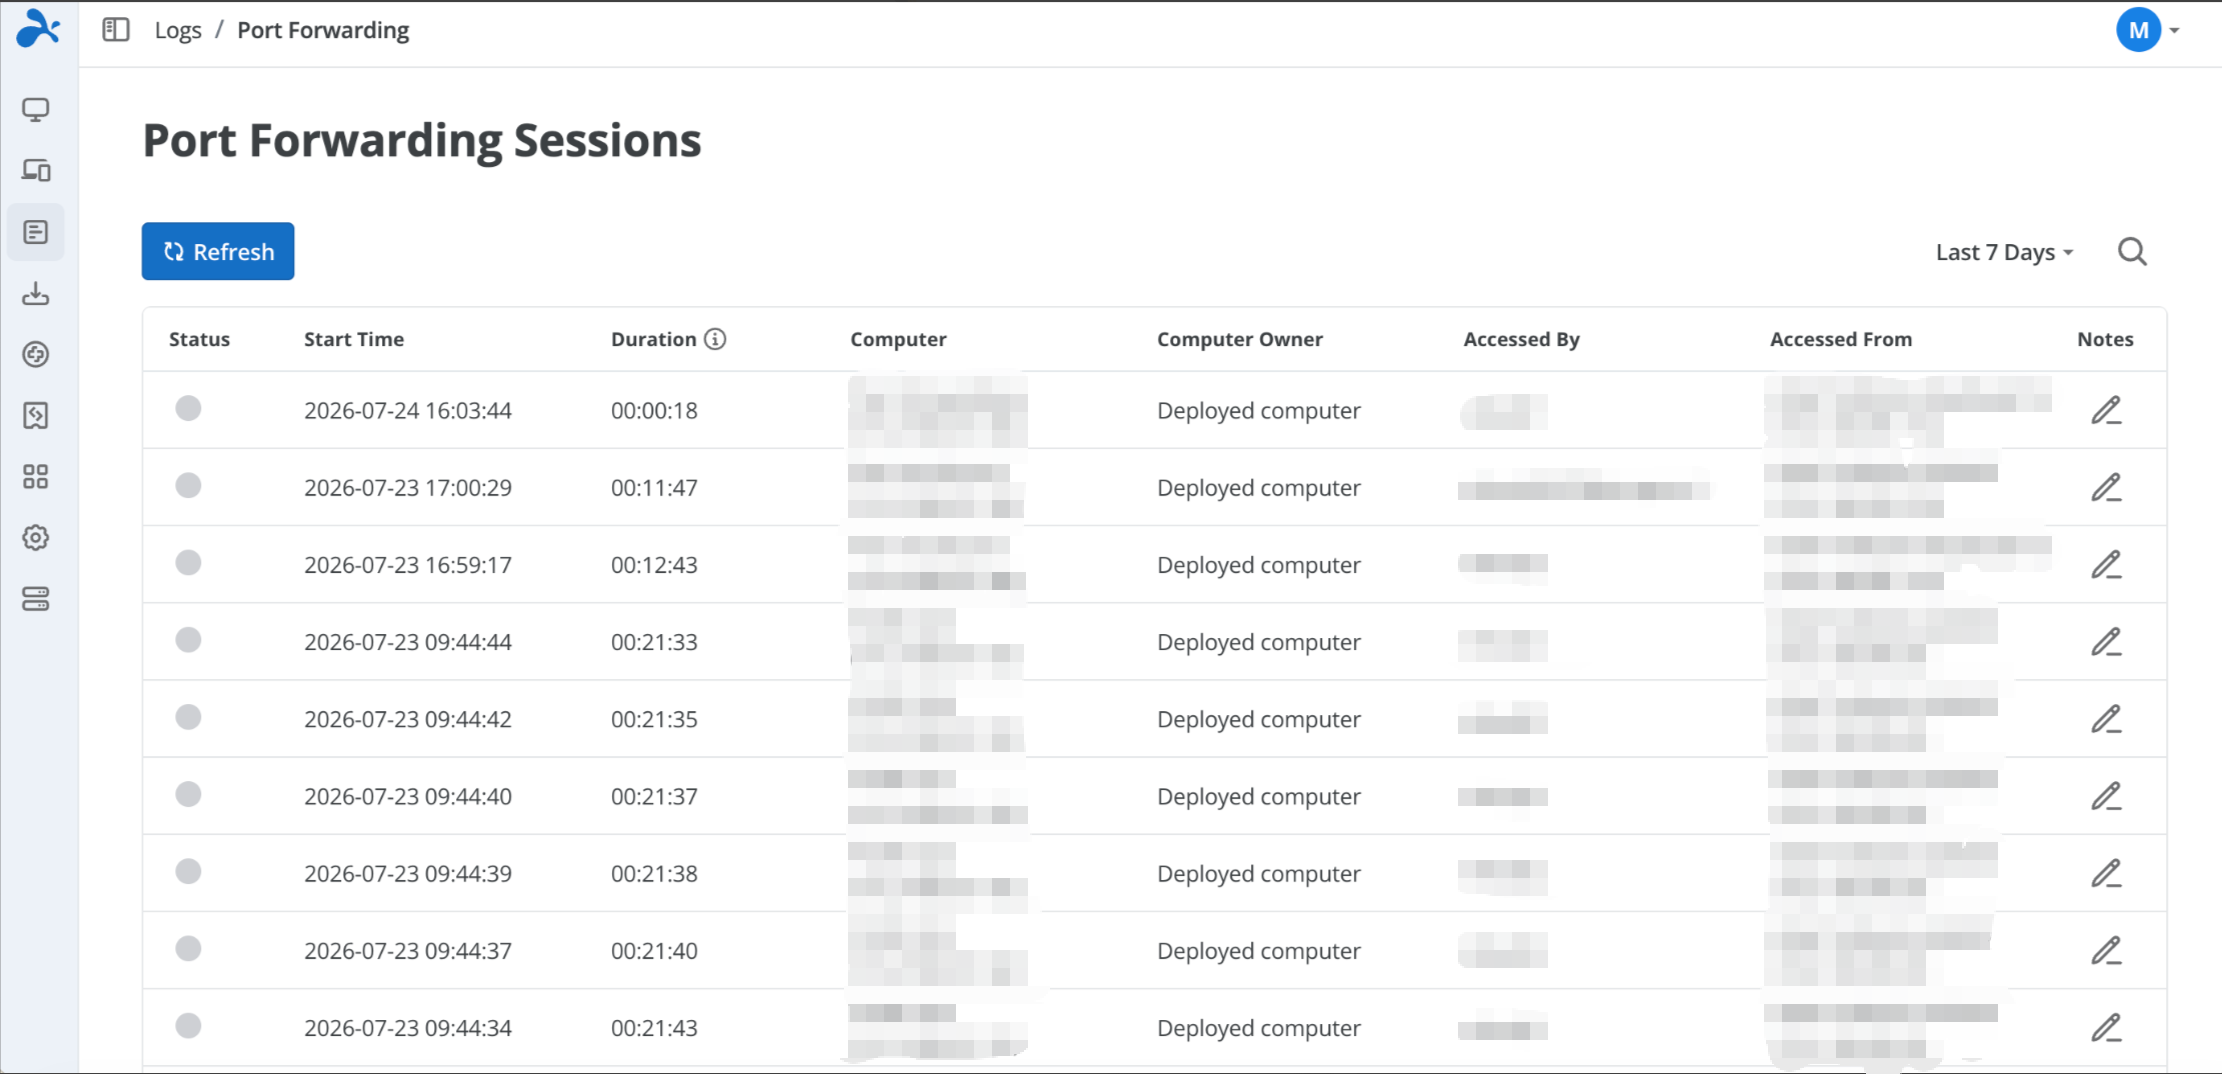Open the download tray icon in sidebar
The height and width of the screenshot is (1074, 2222).
click(36, 293)
